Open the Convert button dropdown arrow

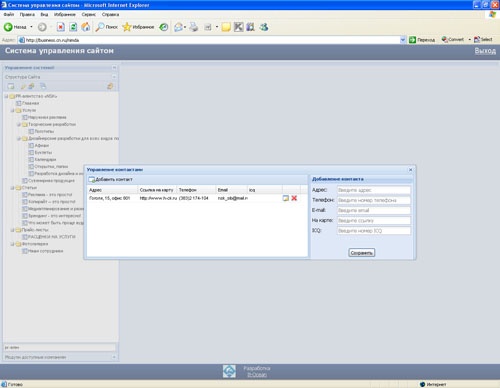[x=469, y=39]
